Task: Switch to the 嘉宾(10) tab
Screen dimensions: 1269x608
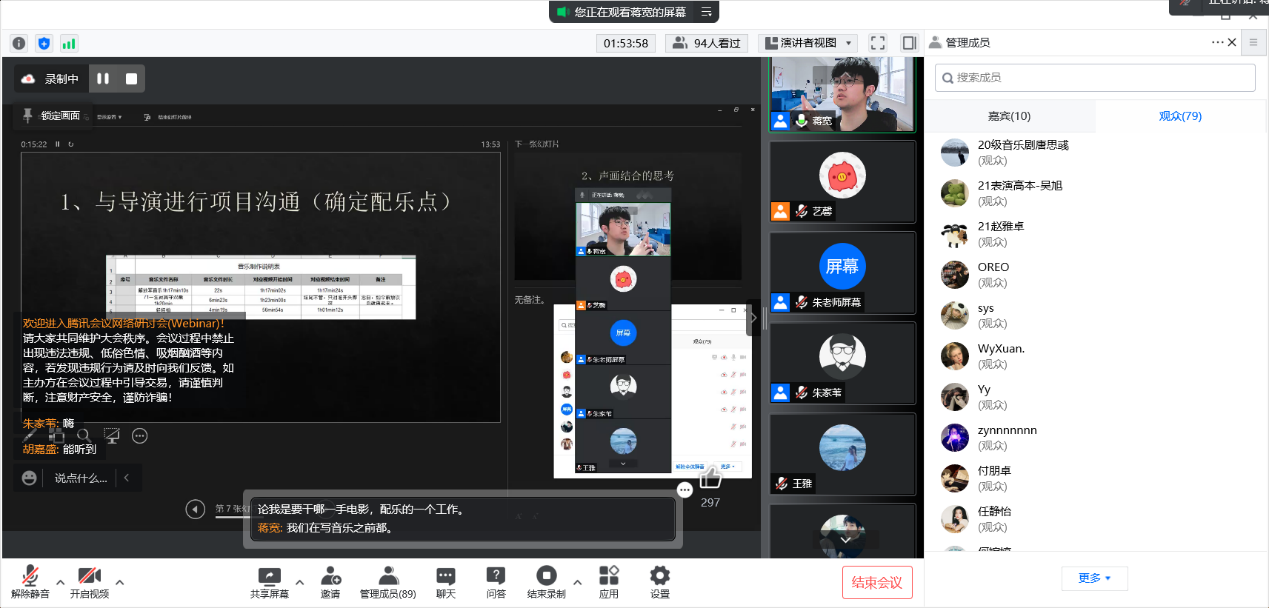Action: click(1009, 116)
